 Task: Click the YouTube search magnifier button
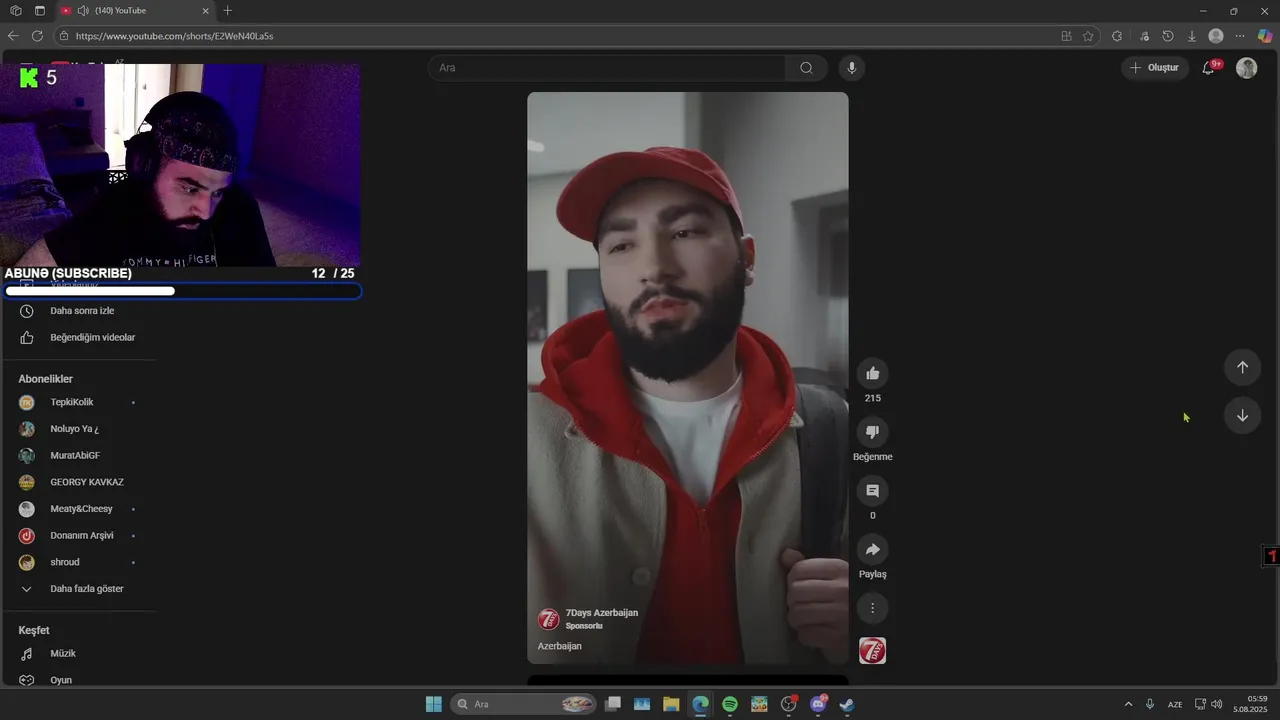806,68
